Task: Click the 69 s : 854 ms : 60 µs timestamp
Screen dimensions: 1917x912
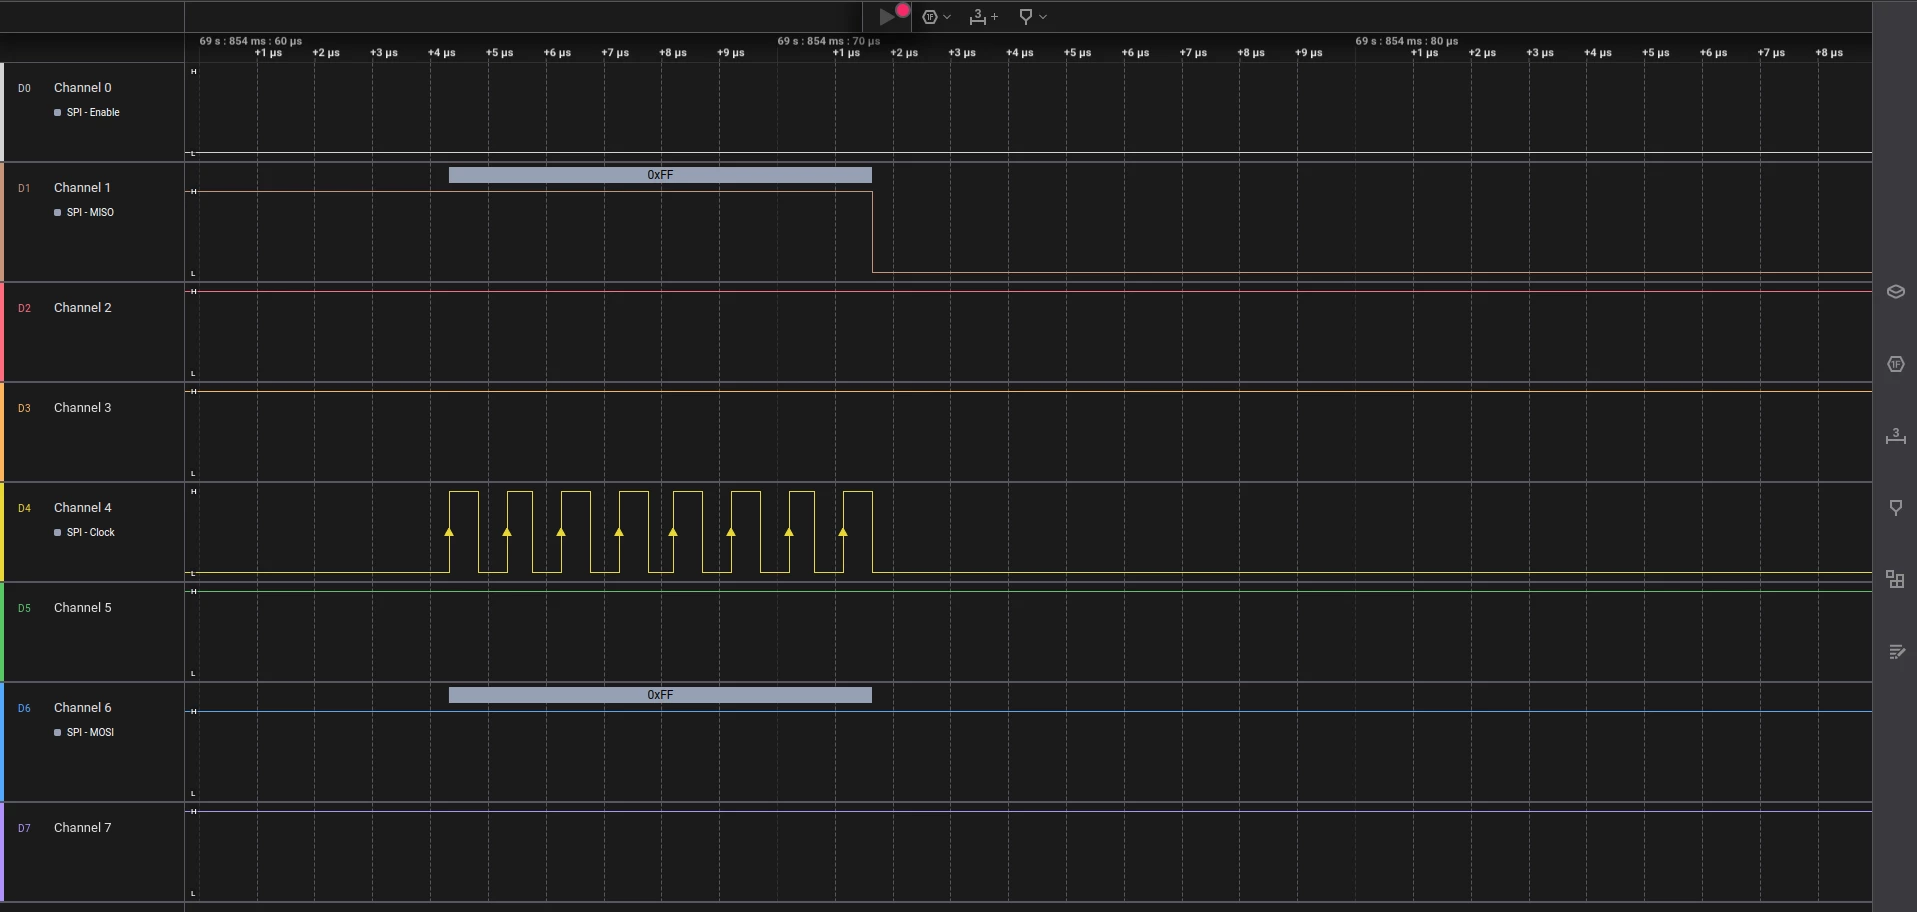Action: point(250,41)
